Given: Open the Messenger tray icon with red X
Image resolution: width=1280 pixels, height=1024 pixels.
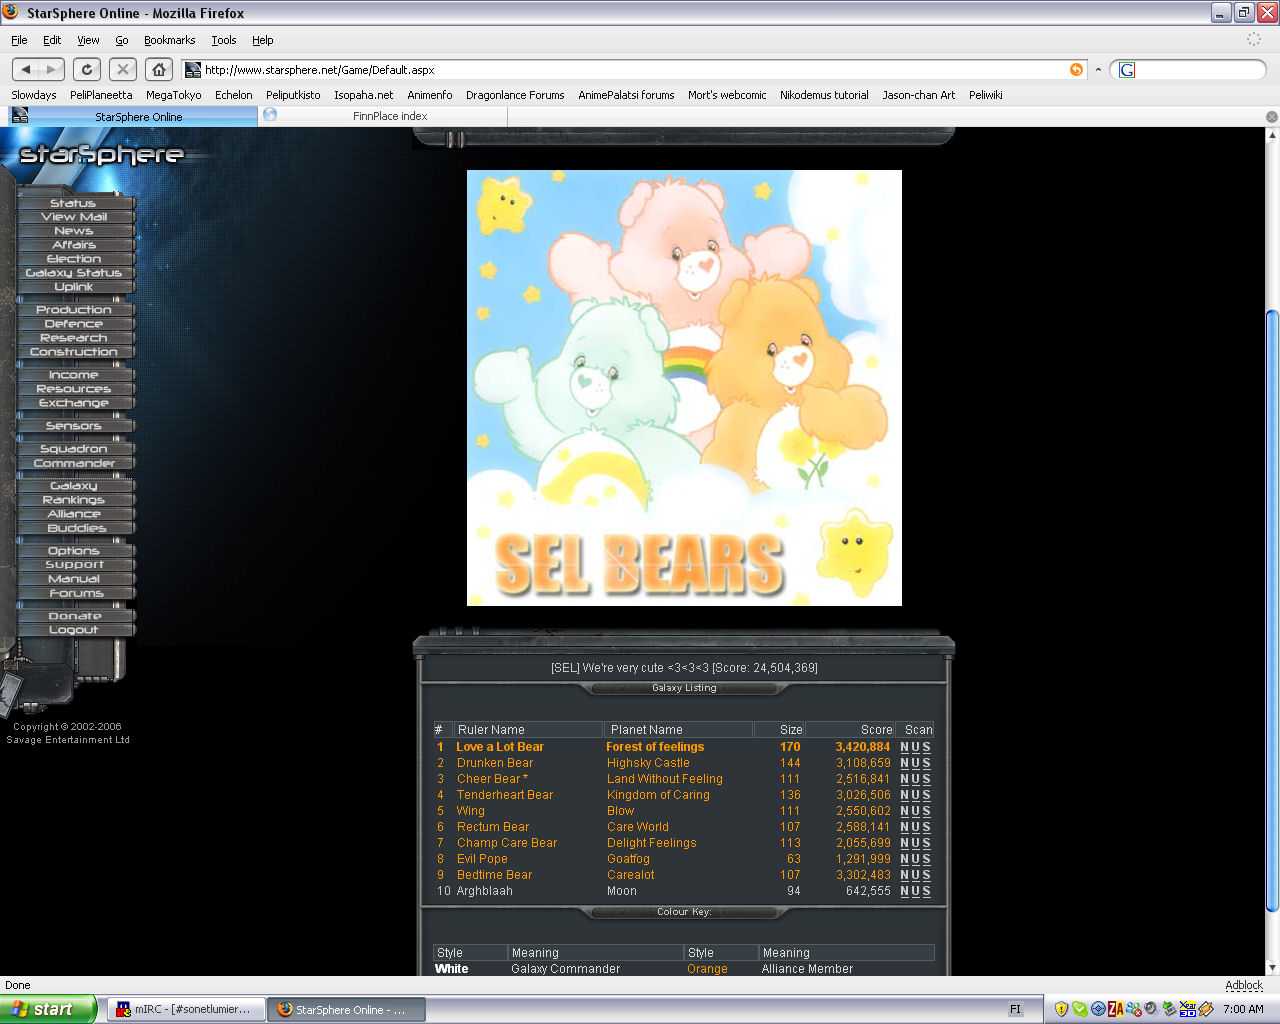Looking at the screenshot, I should pos(1133,1009).
